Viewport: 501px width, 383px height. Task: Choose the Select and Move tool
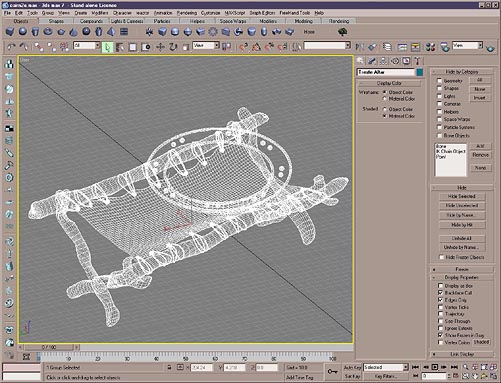click(x=160, y=47)
